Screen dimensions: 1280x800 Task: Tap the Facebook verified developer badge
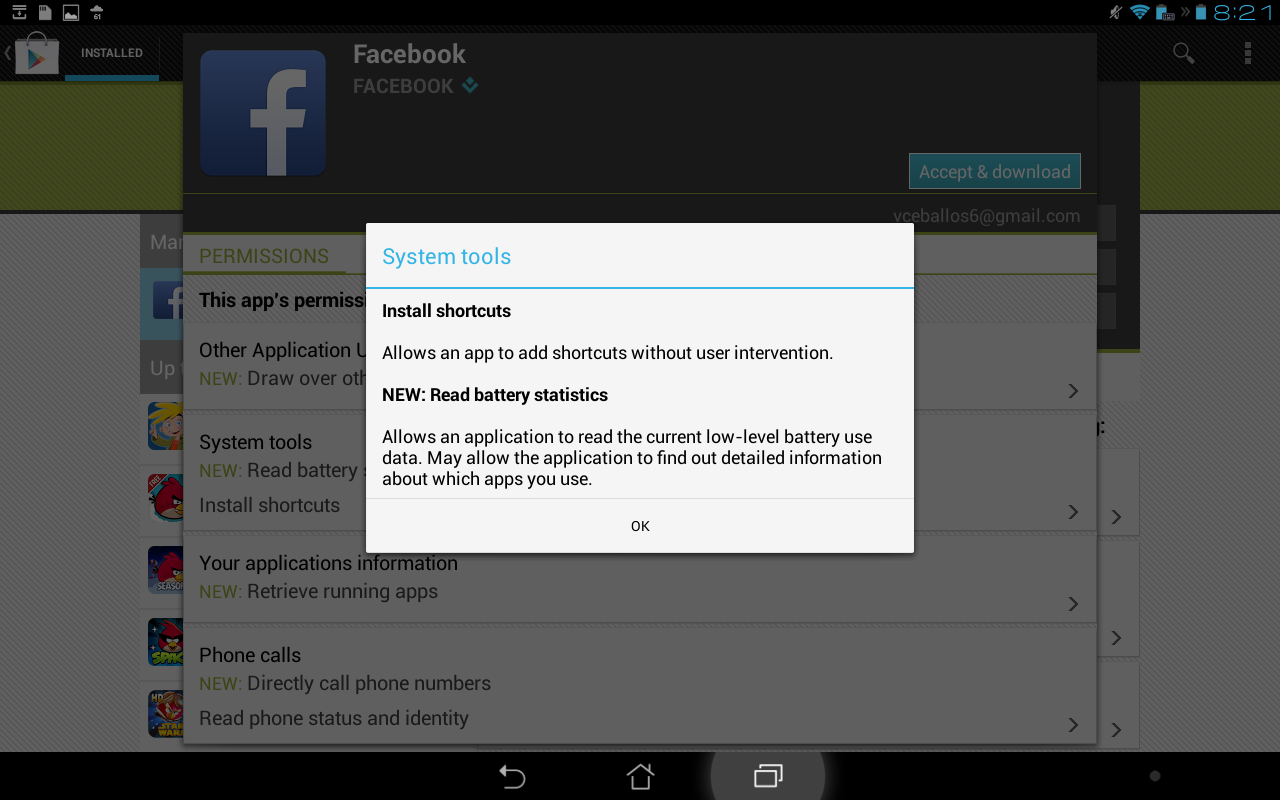tap(470, 86)
